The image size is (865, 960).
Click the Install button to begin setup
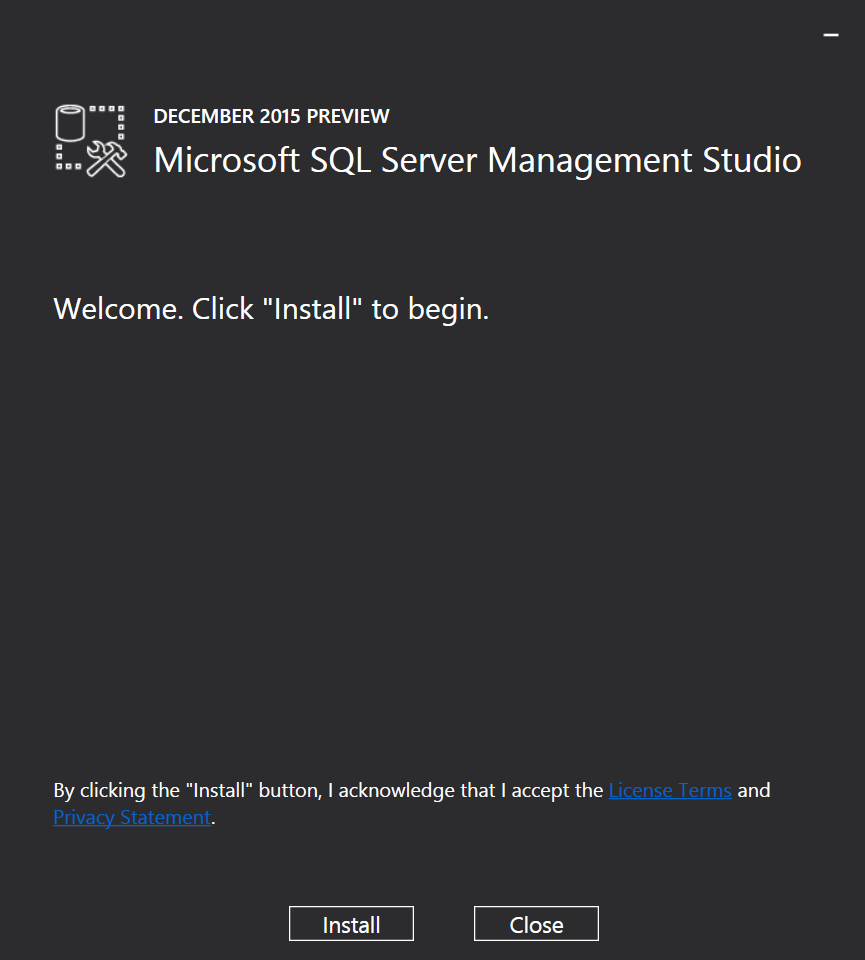pos(351,923)
